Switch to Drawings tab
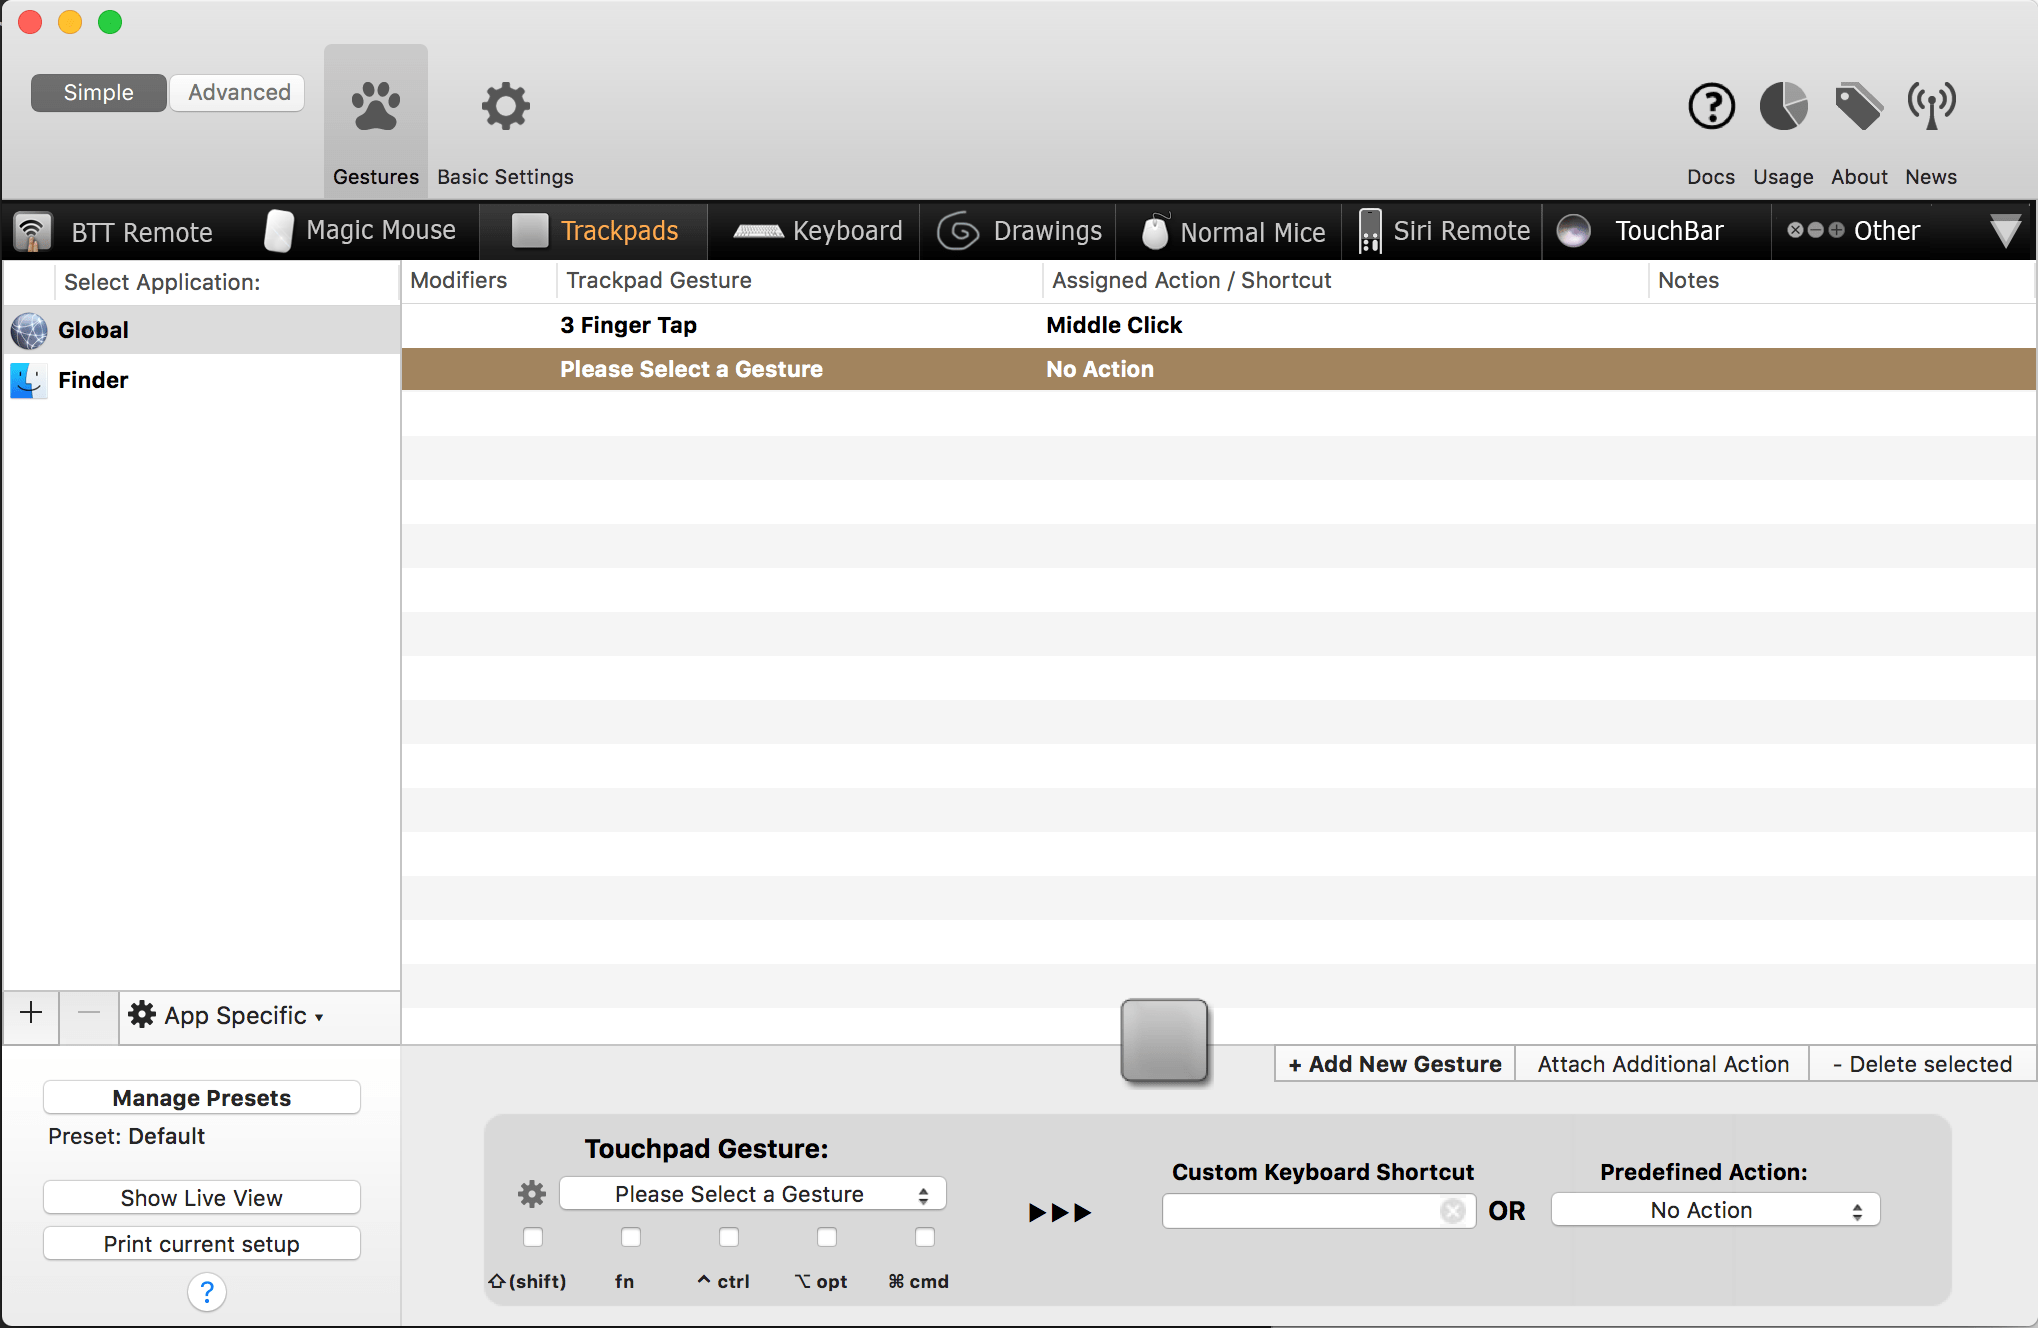The image size is (2038, 1328). [1019, 231]
